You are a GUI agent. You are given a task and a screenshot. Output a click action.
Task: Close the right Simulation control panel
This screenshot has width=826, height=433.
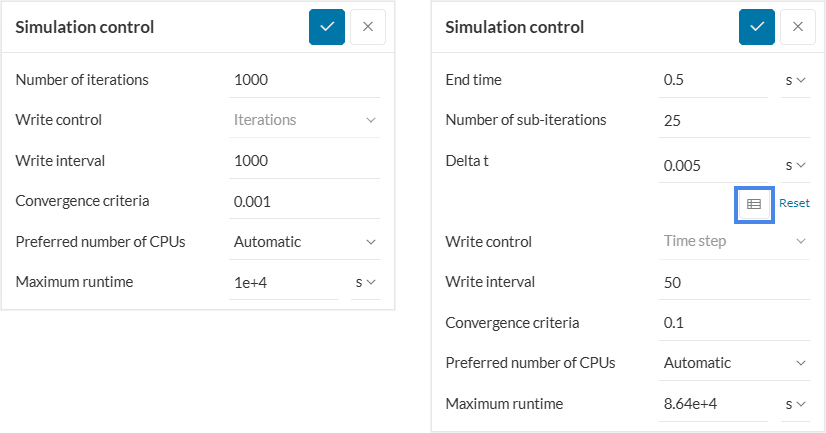click(x=797, y=27)
